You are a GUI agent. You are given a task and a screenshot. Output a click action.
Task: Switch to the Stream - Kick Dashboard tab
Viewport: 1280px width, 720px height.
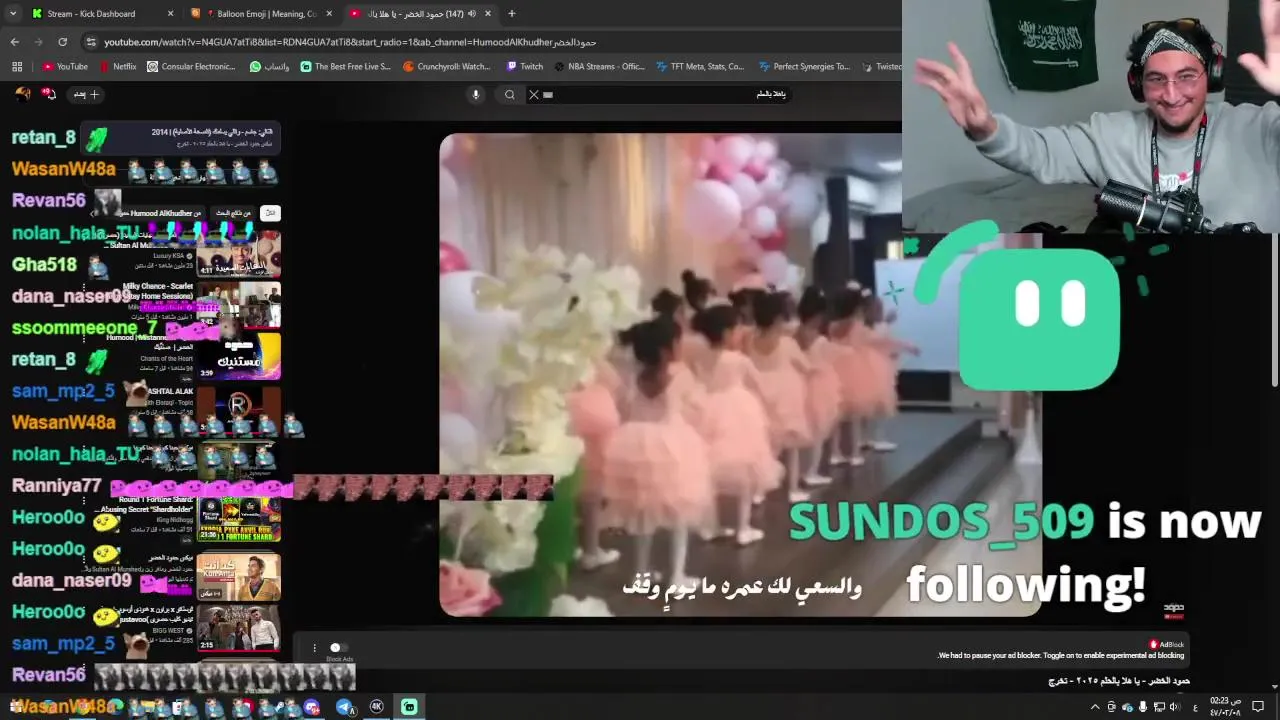point(100,14)
